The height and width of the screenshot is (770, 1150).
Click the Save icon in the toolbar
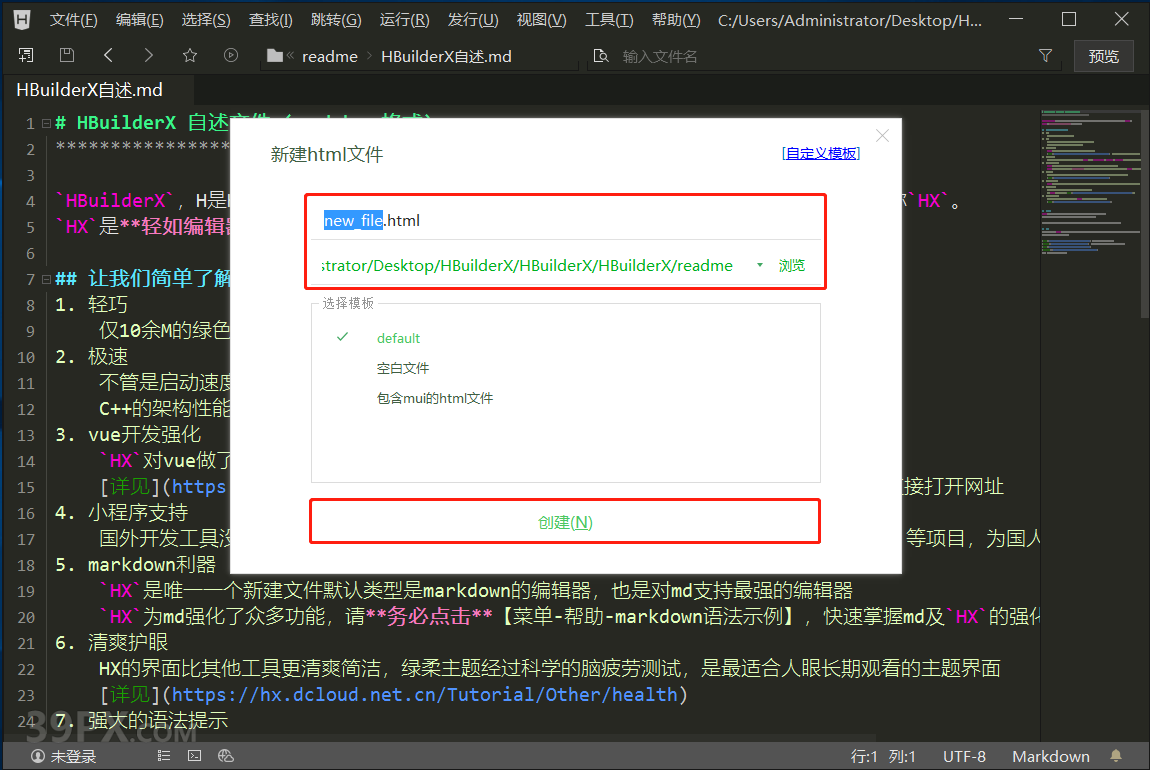click(x=65, y=55)
